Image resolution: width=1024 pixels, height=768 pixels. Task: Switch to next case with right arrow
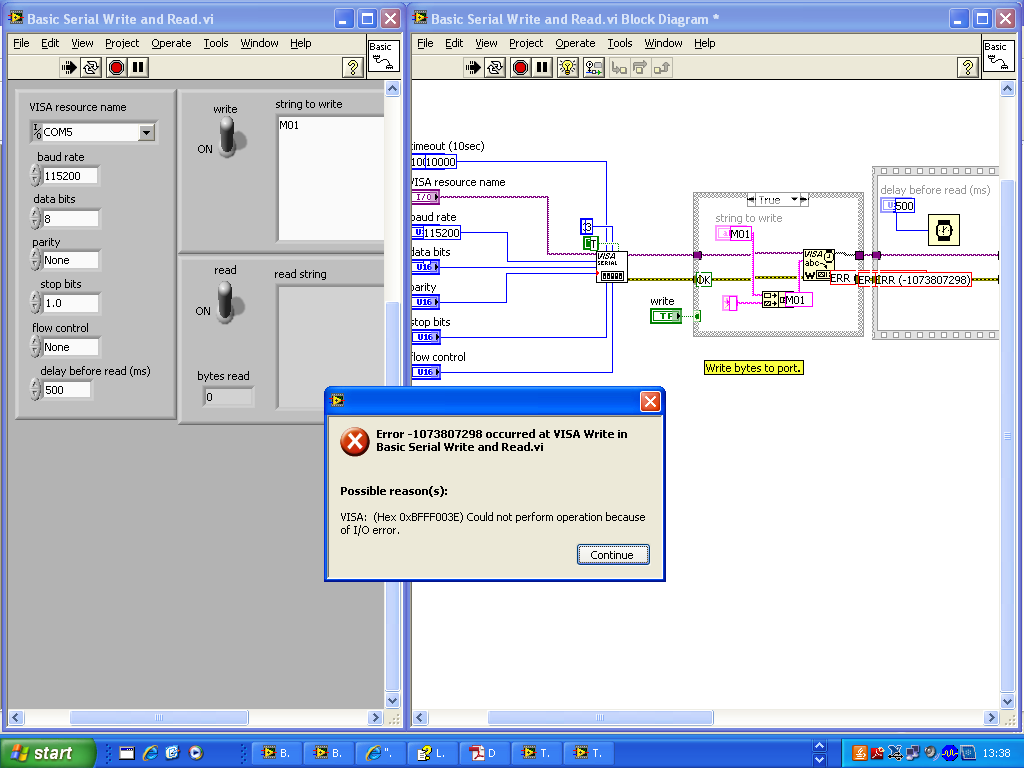(804, 200)
